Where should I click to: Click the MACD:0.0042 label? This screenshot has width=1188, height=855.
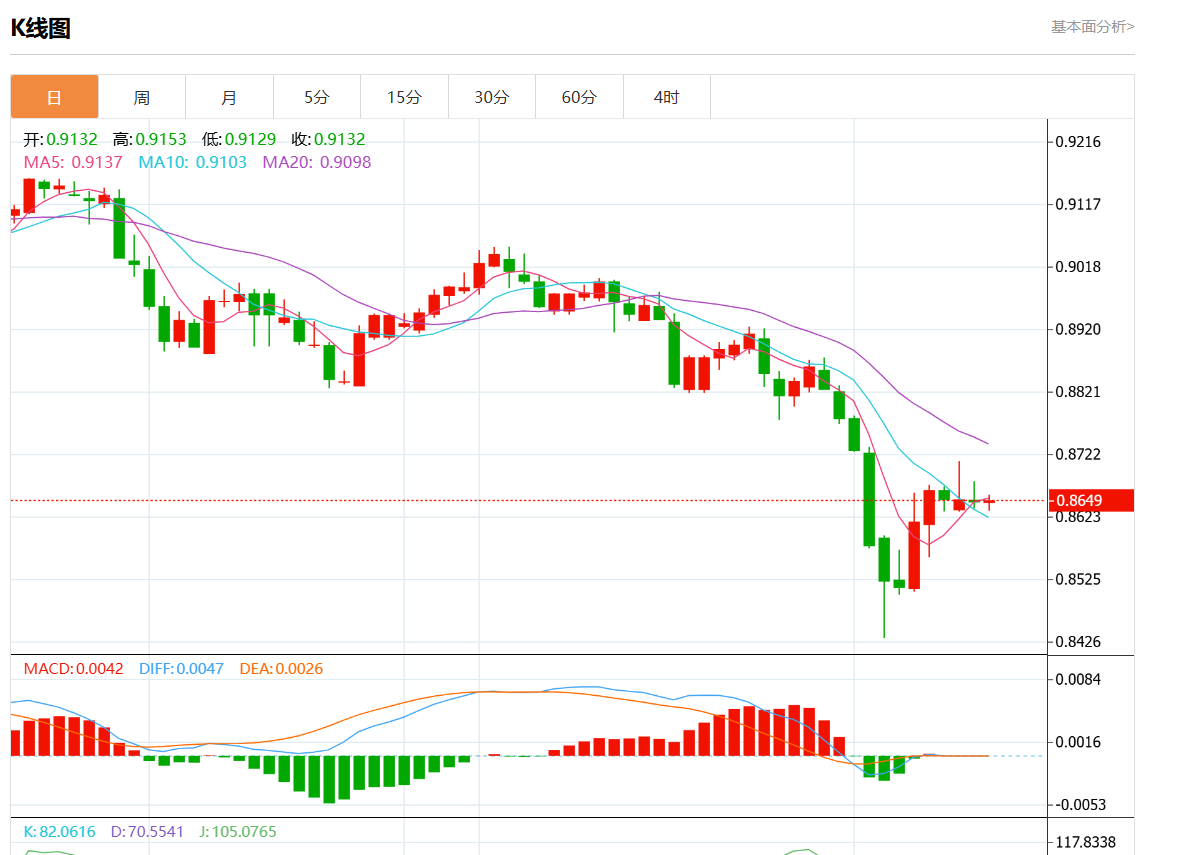[x=73, y=669]
